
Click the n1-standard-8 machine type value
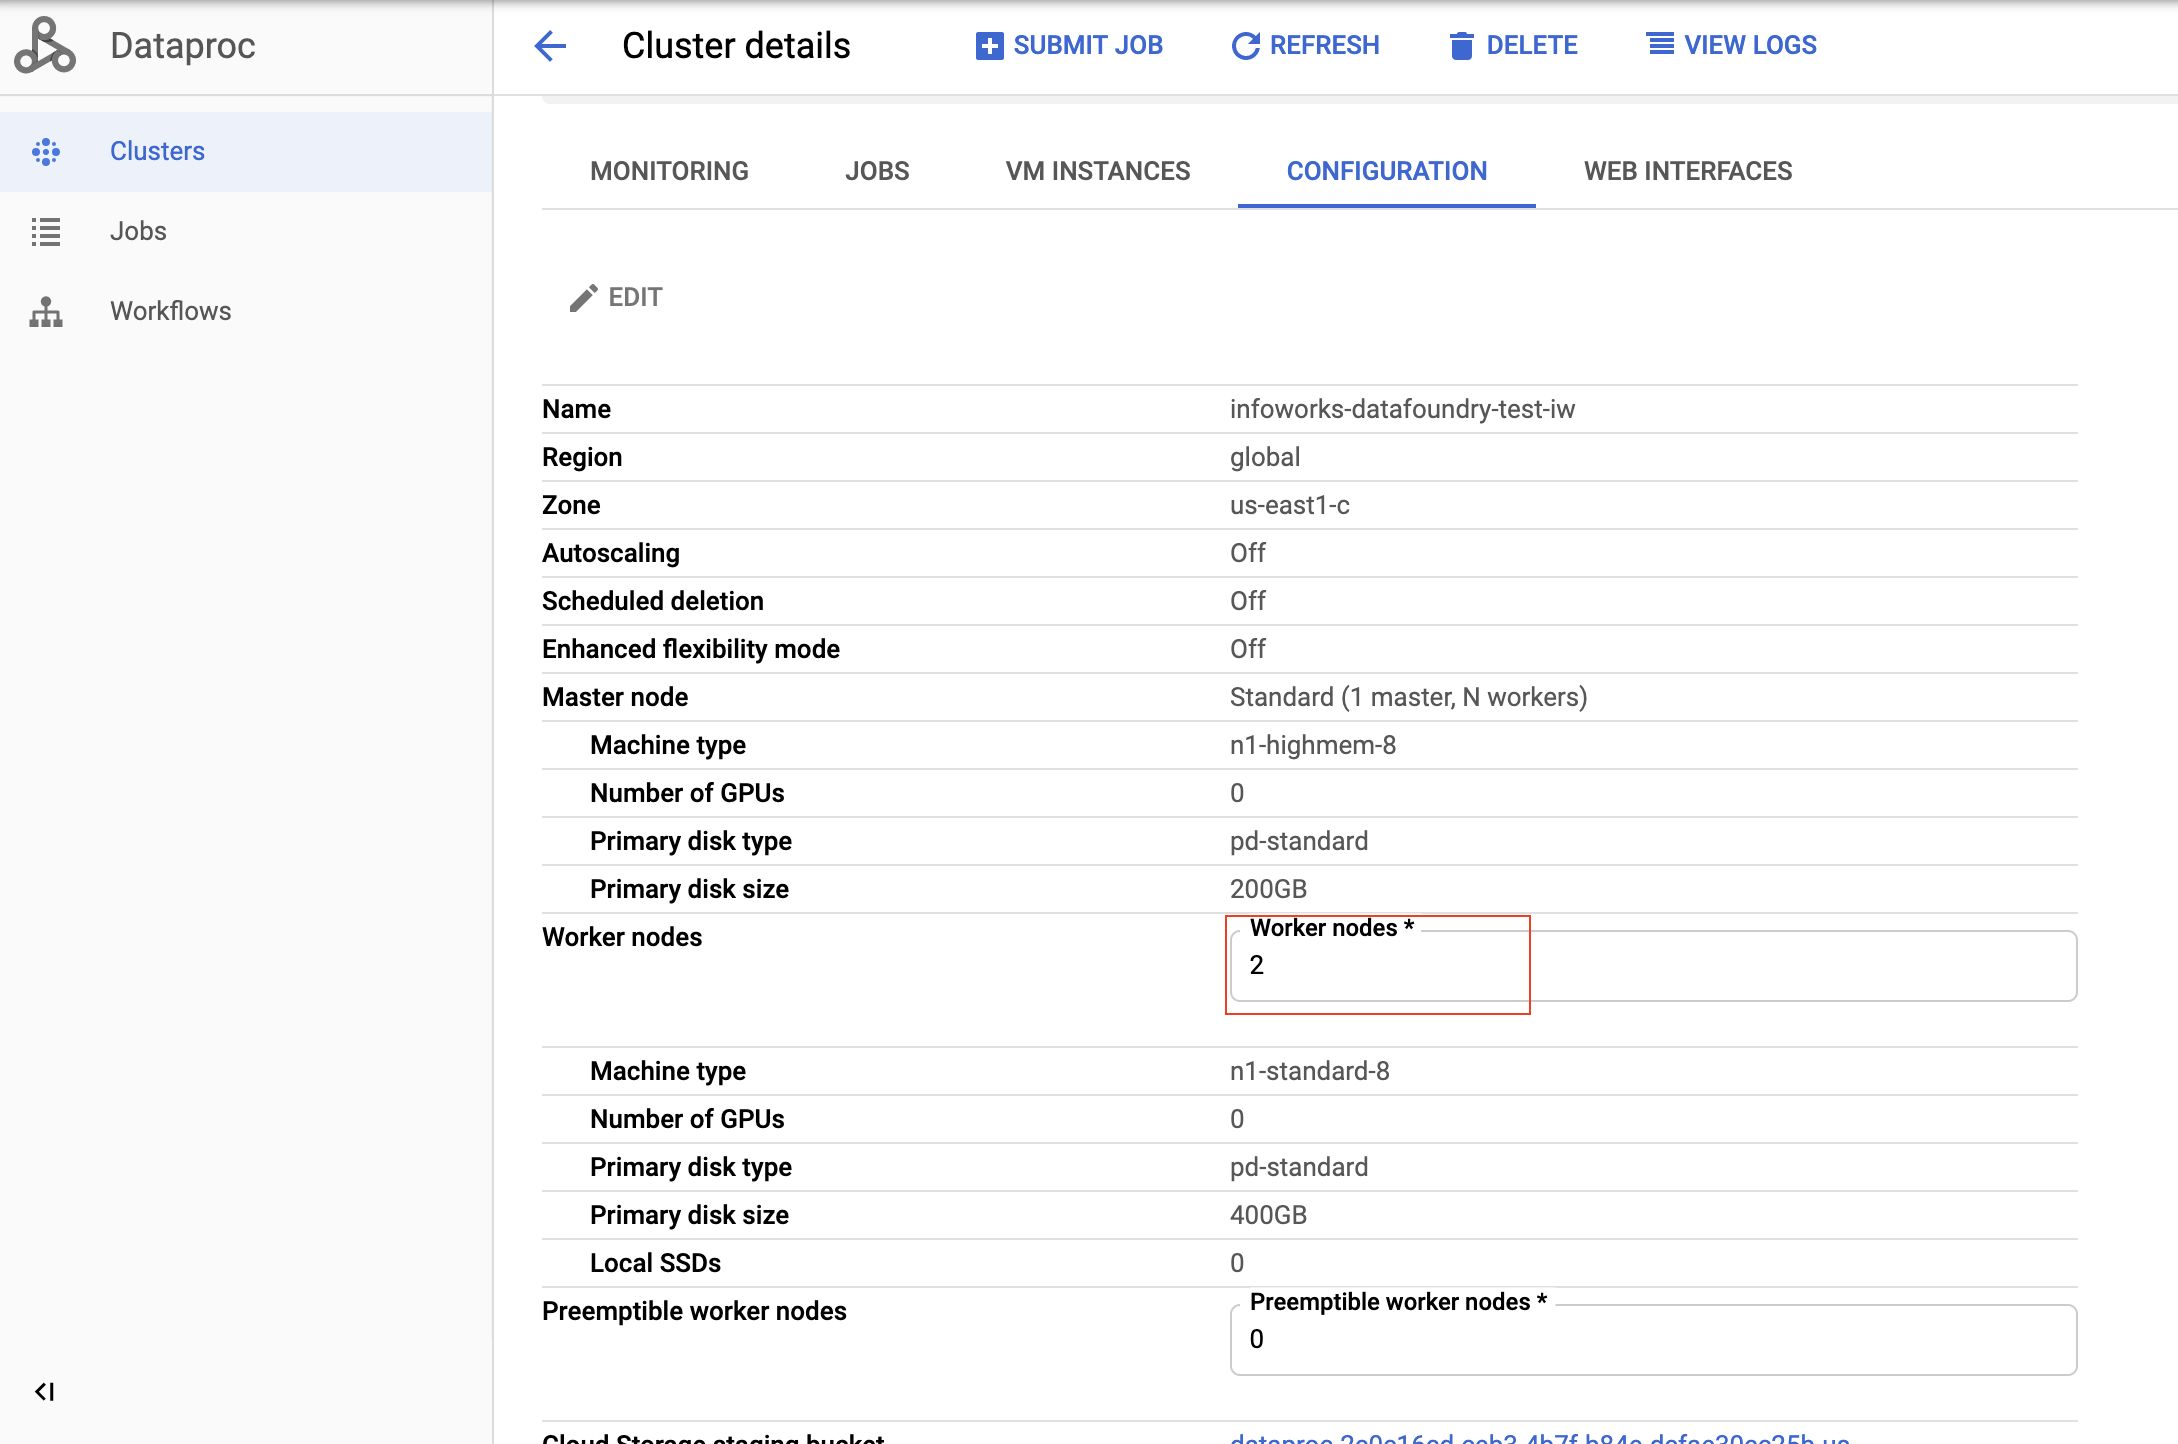tap(1309, 1071)
